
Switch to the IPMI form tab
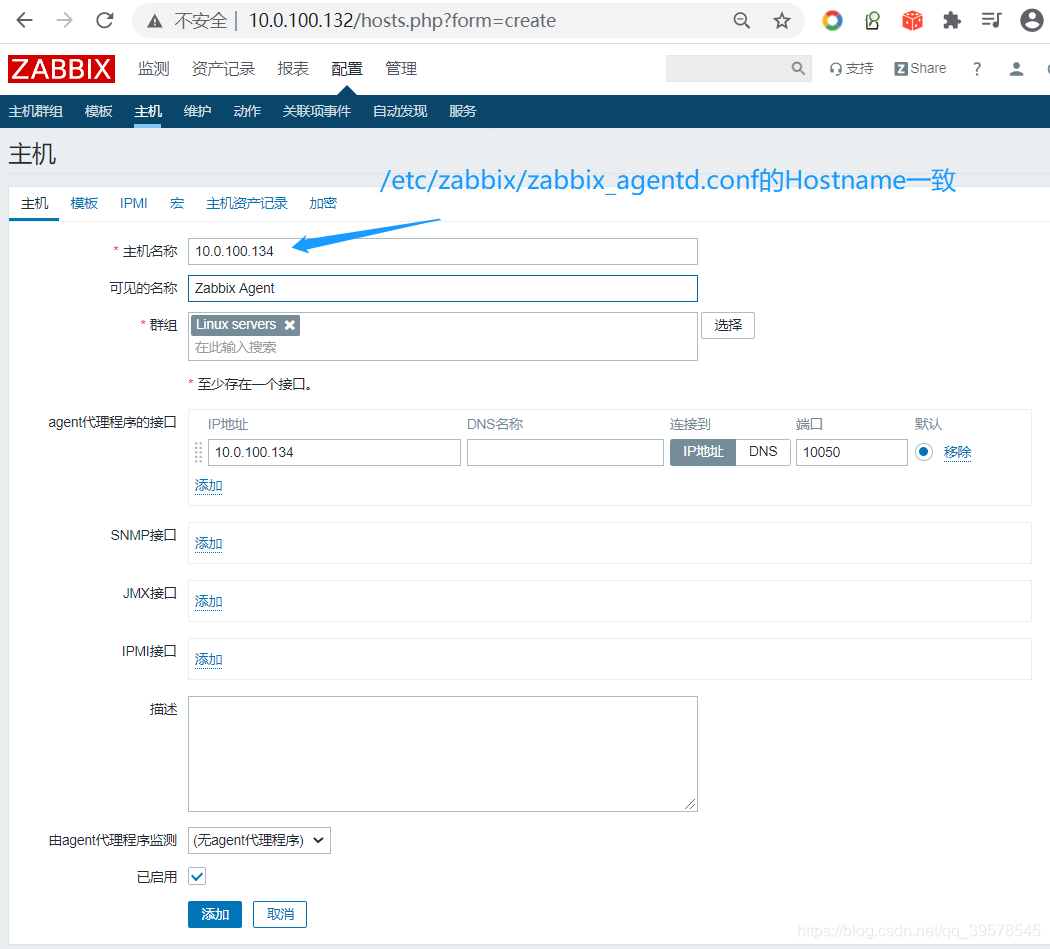click(133, 203)
